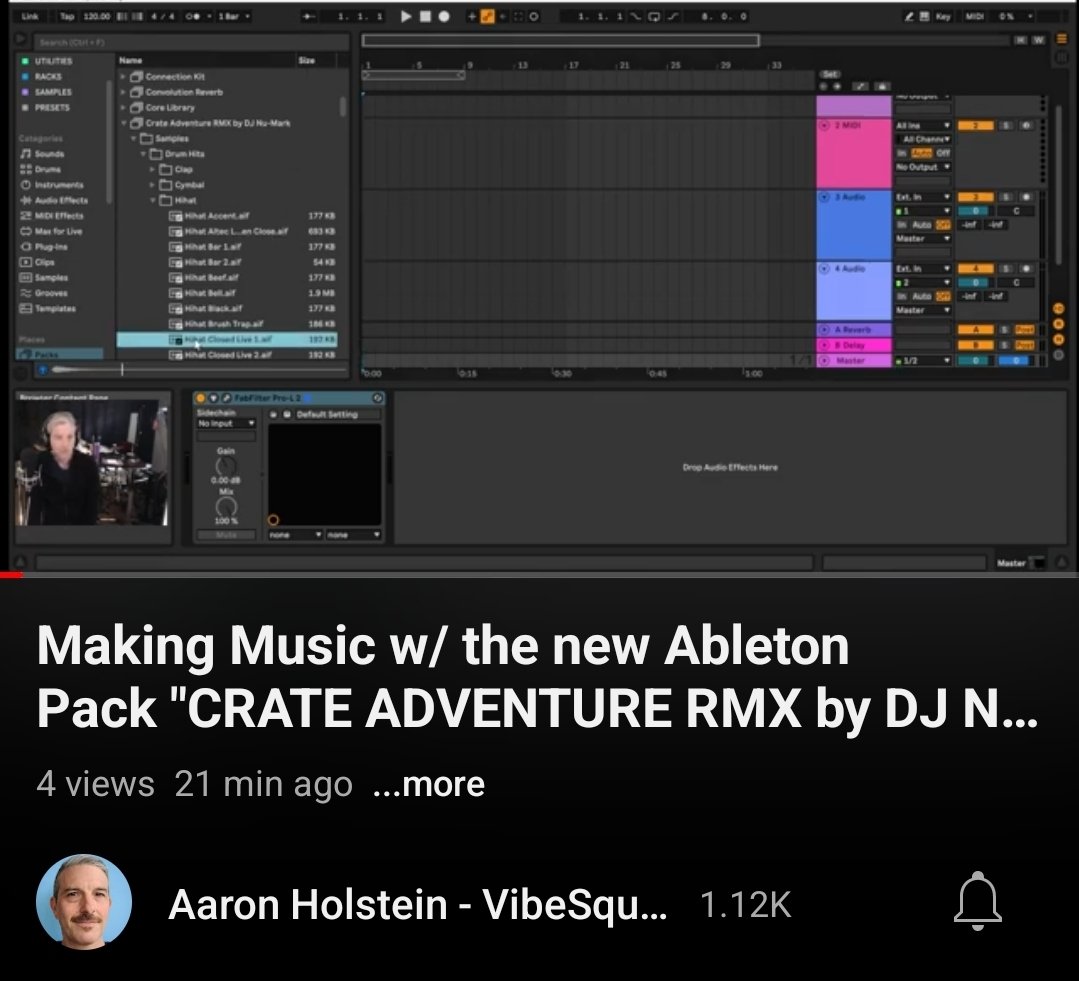The height and width of the screenshot is (981, 1079).
Task: Collapse the Crate Adventure RMX pack
Action: coord(124,123)
